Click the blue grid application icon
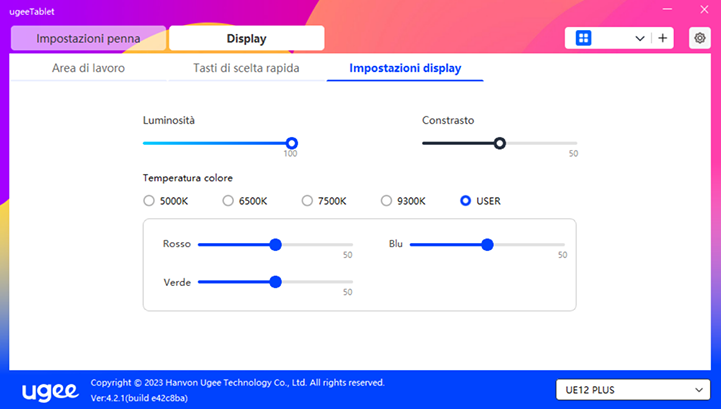The width and height of the screenshot is (721, 409). pos(584,38)
